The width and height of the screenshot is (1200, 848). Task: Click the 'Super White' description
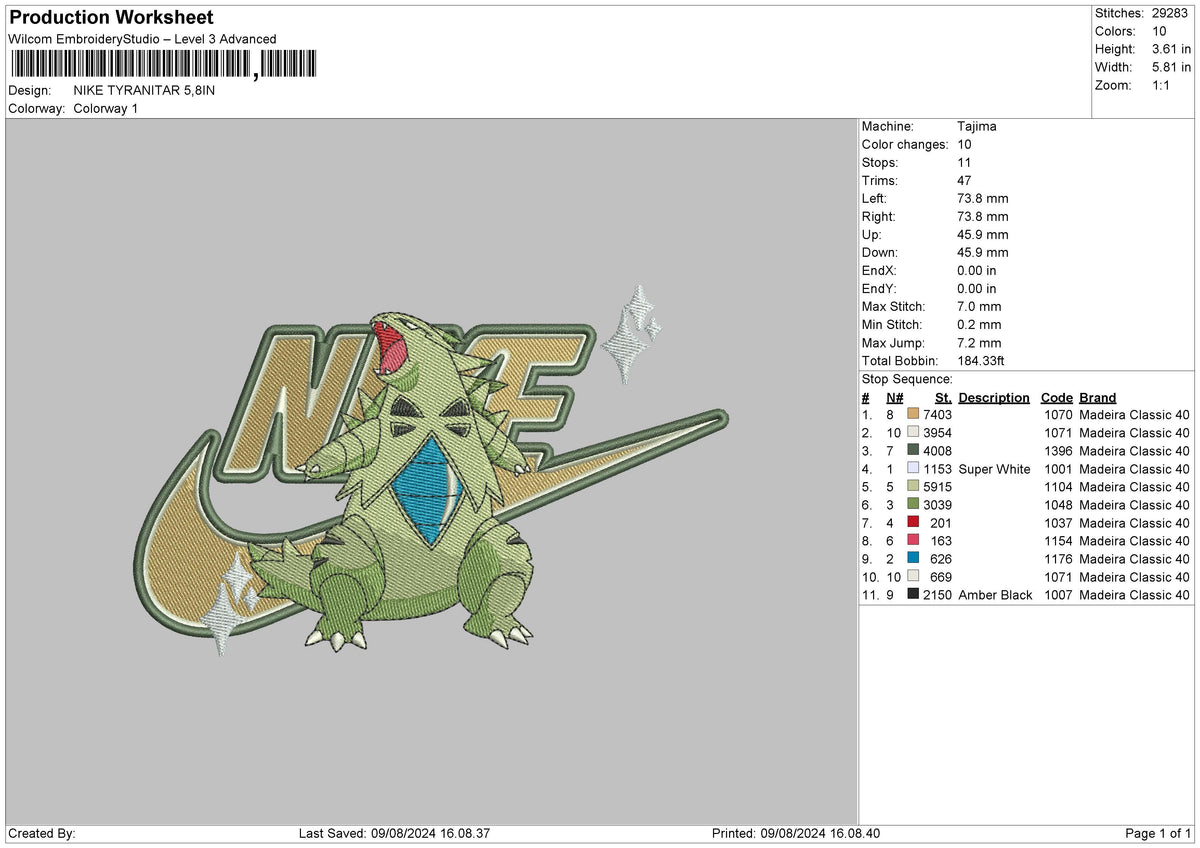(x=994, y=469)
